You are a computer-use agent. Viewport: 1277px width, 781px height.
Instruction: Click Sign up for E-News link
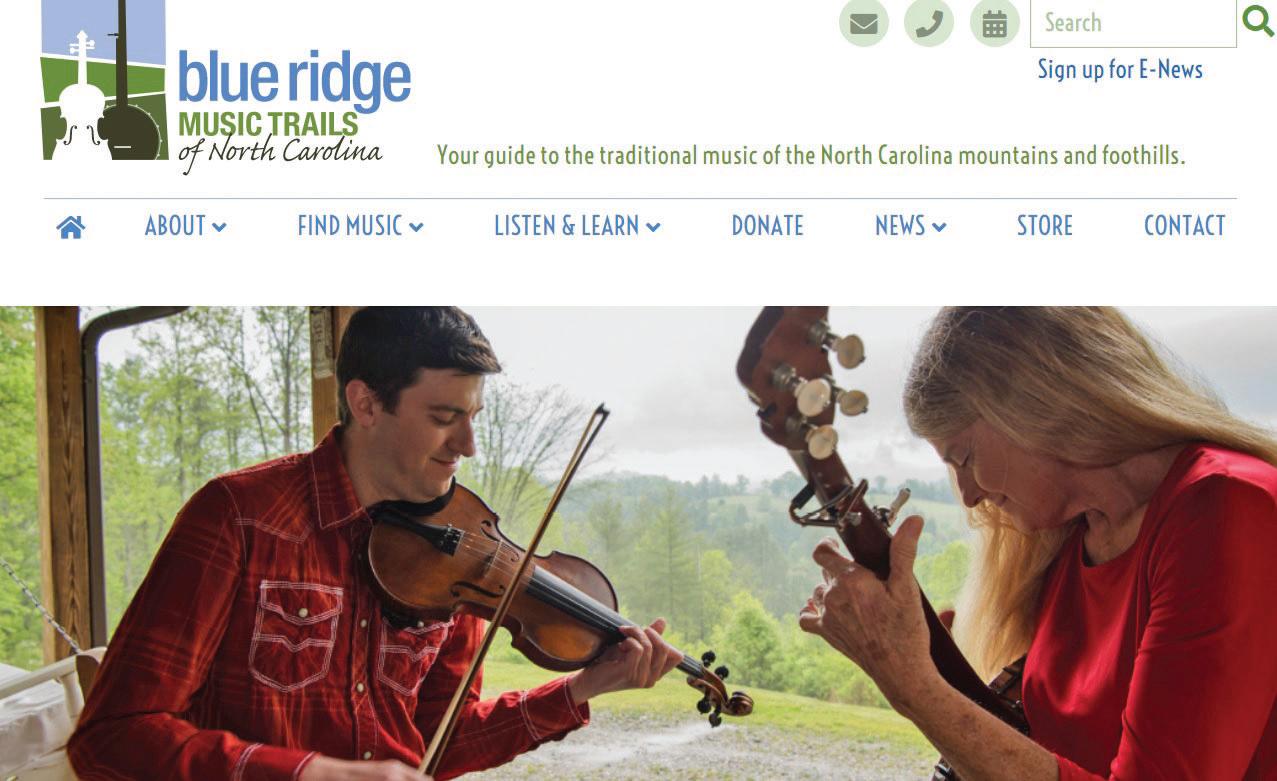(1120, 69)
